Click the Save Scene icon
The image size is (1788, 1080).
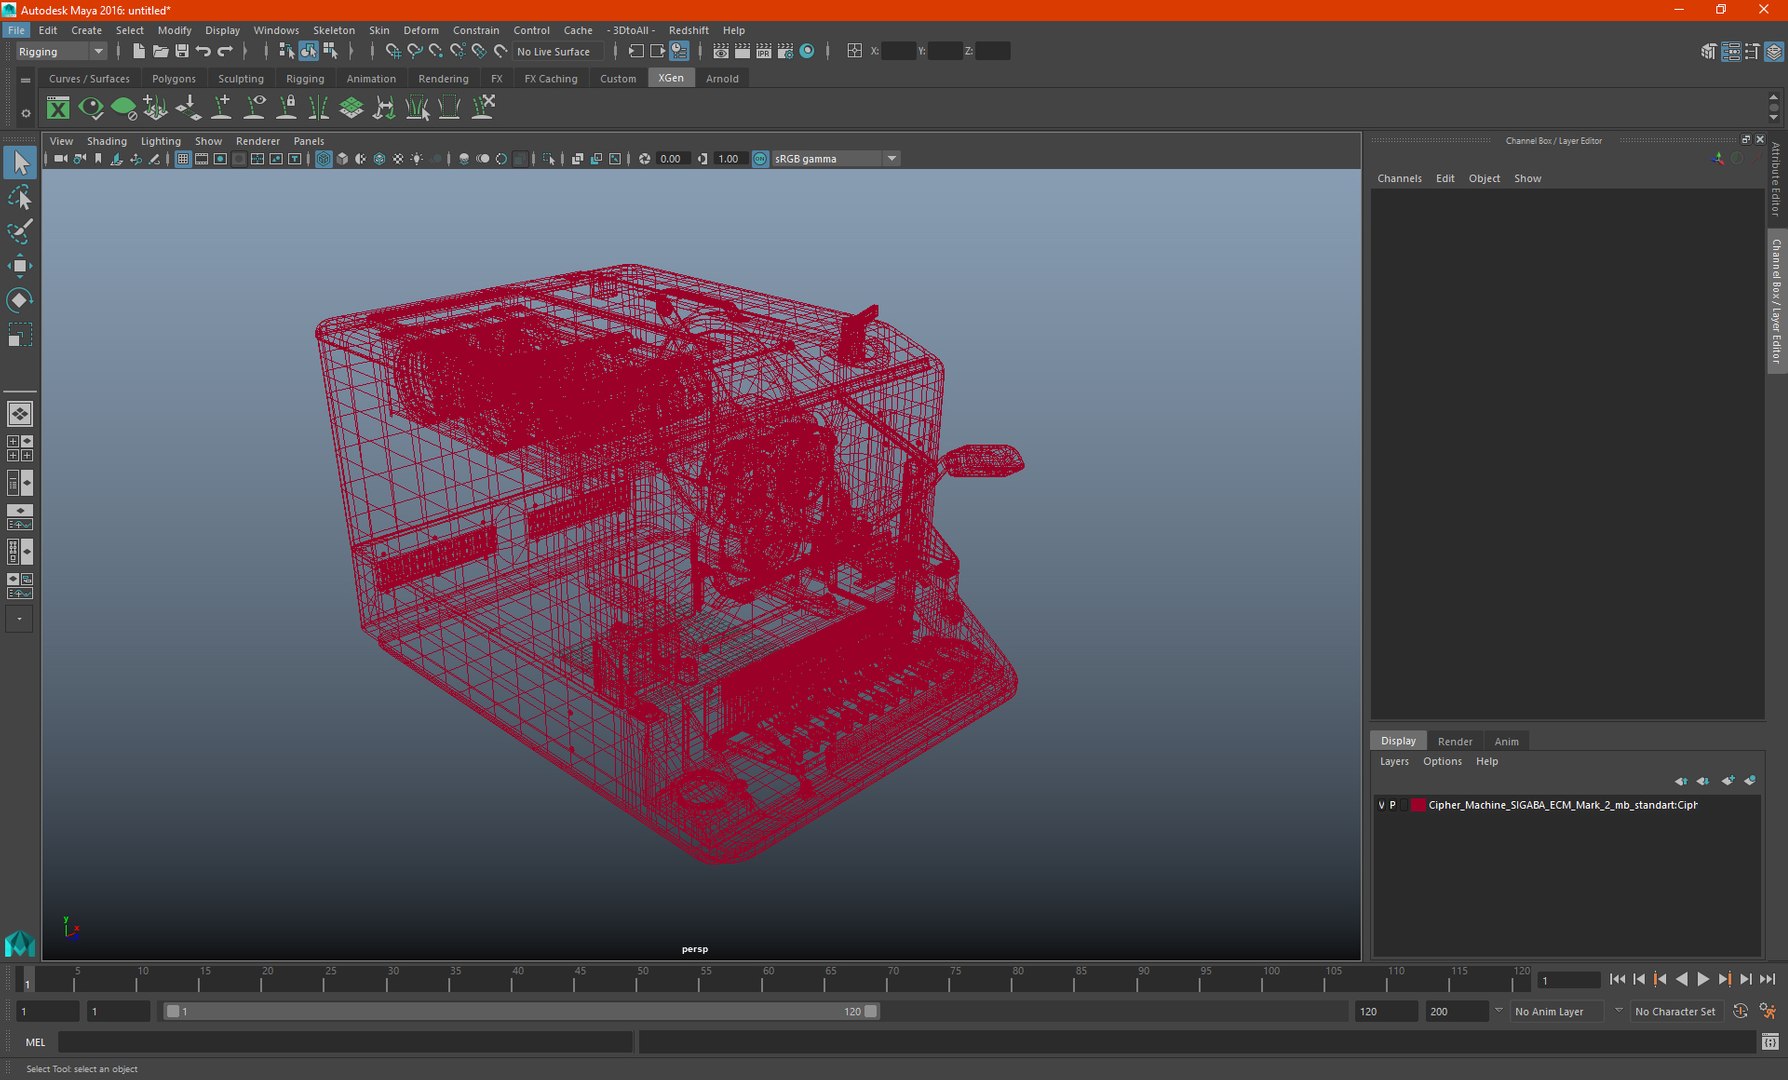pos(182,51)
